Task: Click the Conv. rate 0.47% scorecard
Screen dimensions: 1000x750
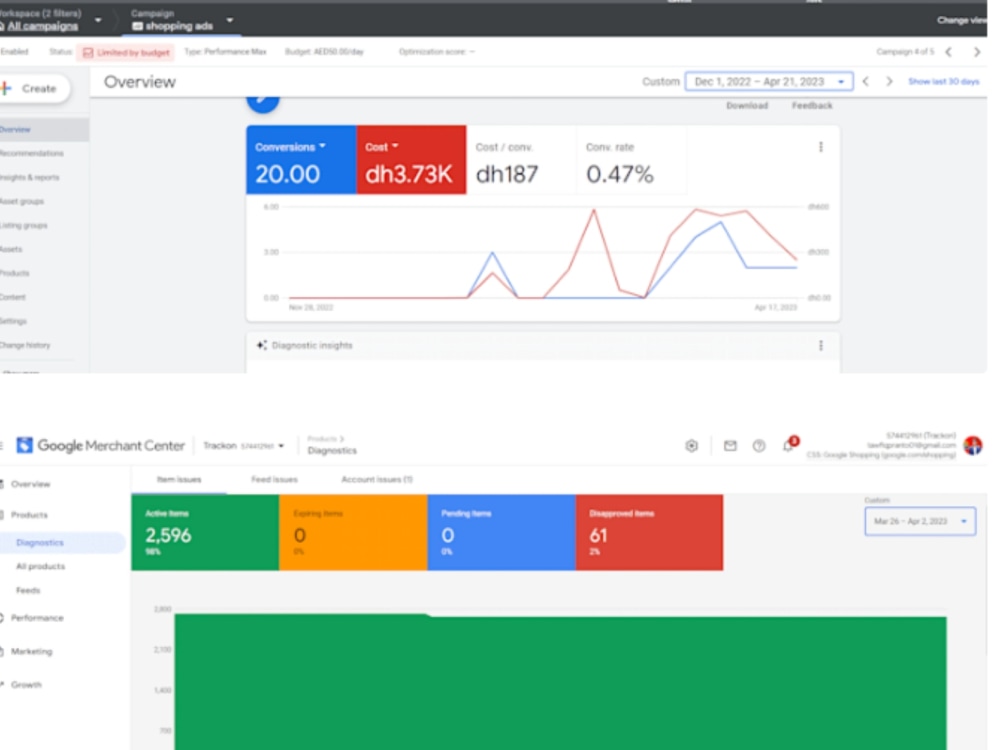Action: tap(631, 160)
